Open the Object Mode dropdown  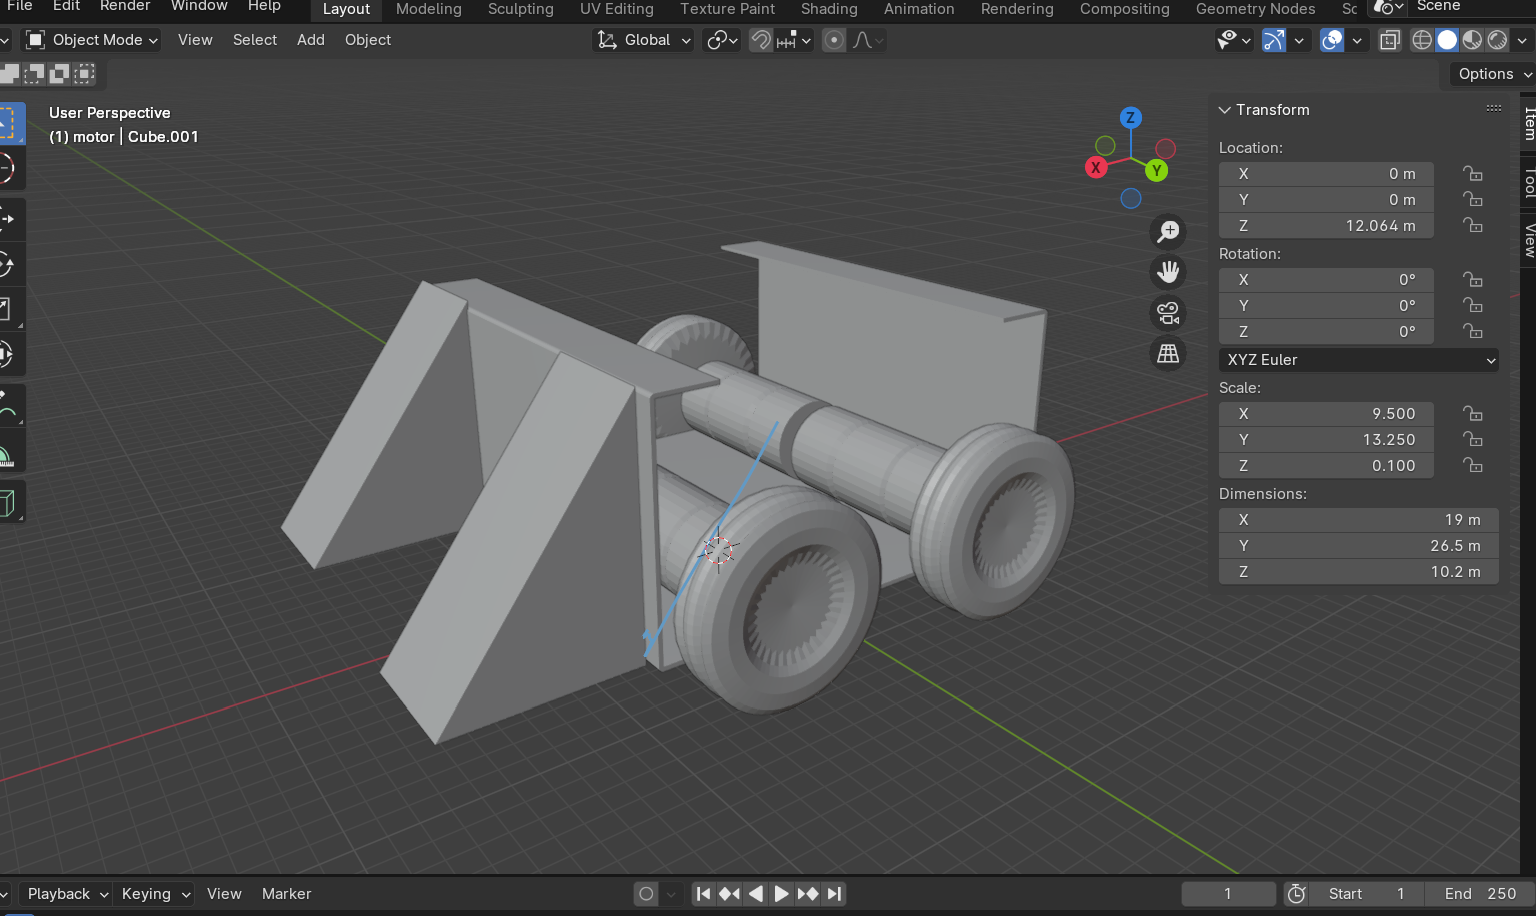tap(92, 40)
